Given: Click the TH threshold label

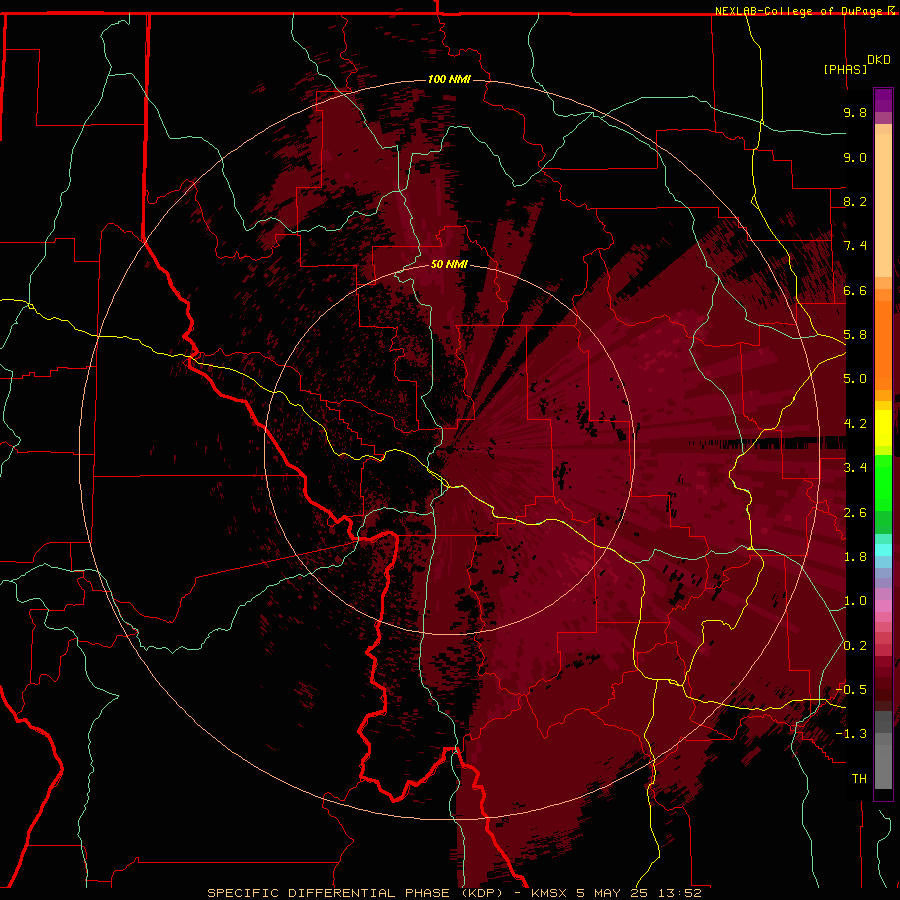Looking at the screenshot, I should [859, 779].
